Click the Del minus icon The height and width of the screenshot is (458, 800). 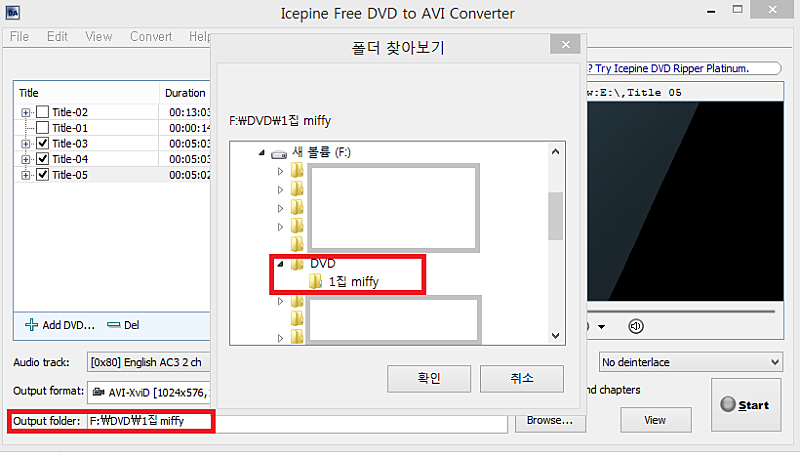click(x=113, y=325)
